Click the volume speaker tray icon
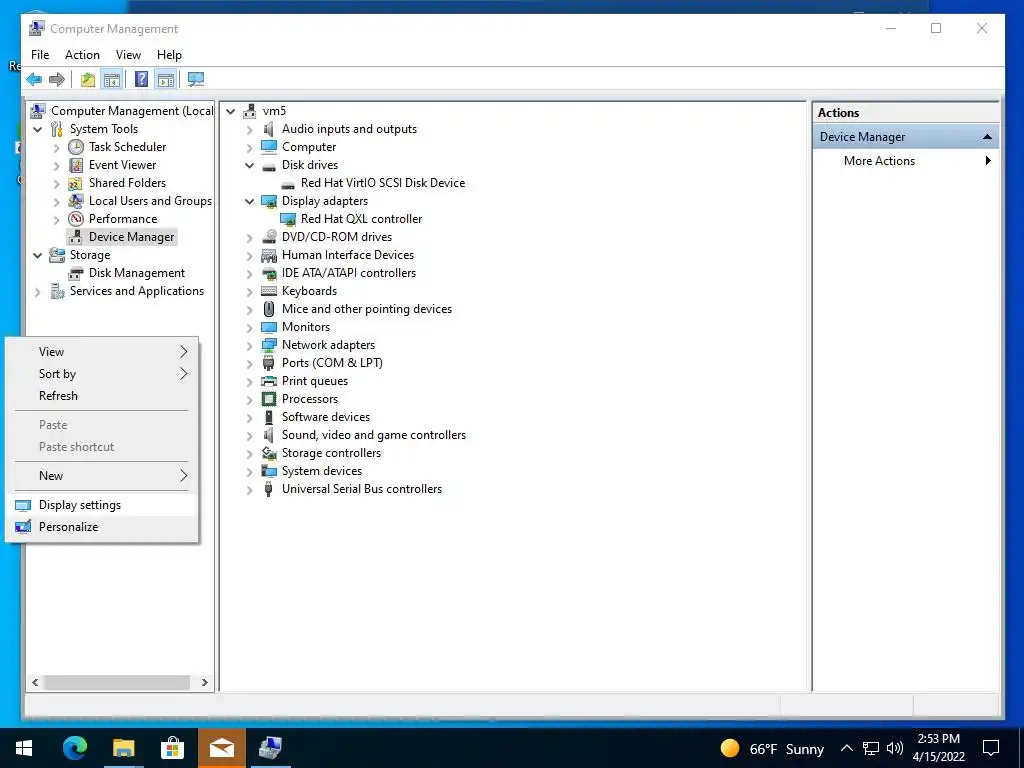The image size is (1024, 768). tap(895, 748)
